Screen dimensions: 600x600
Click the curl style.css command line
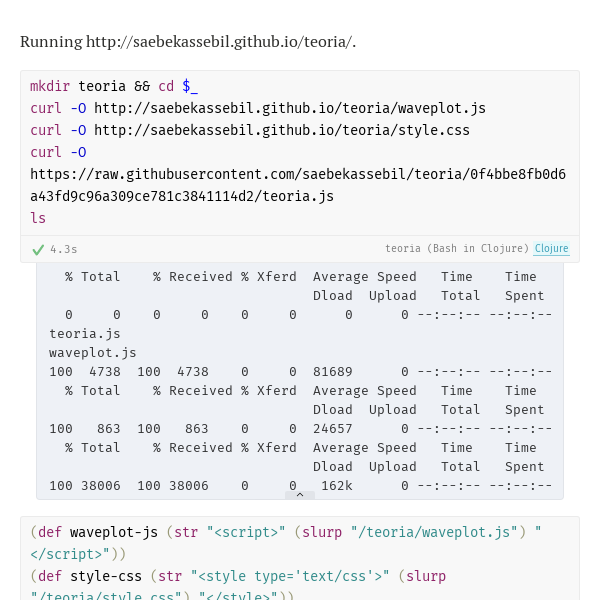click(250, 130)
